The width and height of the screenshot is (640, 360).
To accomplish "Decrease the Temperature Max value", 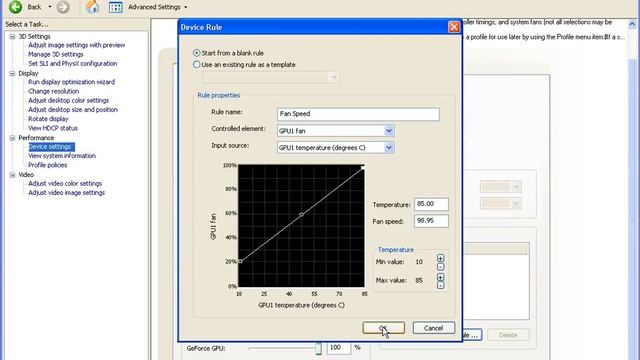I will pos(440,285).
